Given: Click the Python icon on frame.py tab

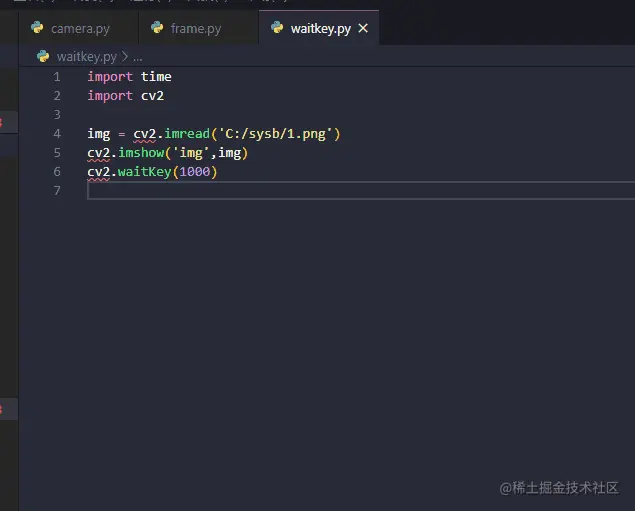Looking at the screenshot, I should point(157,28).
